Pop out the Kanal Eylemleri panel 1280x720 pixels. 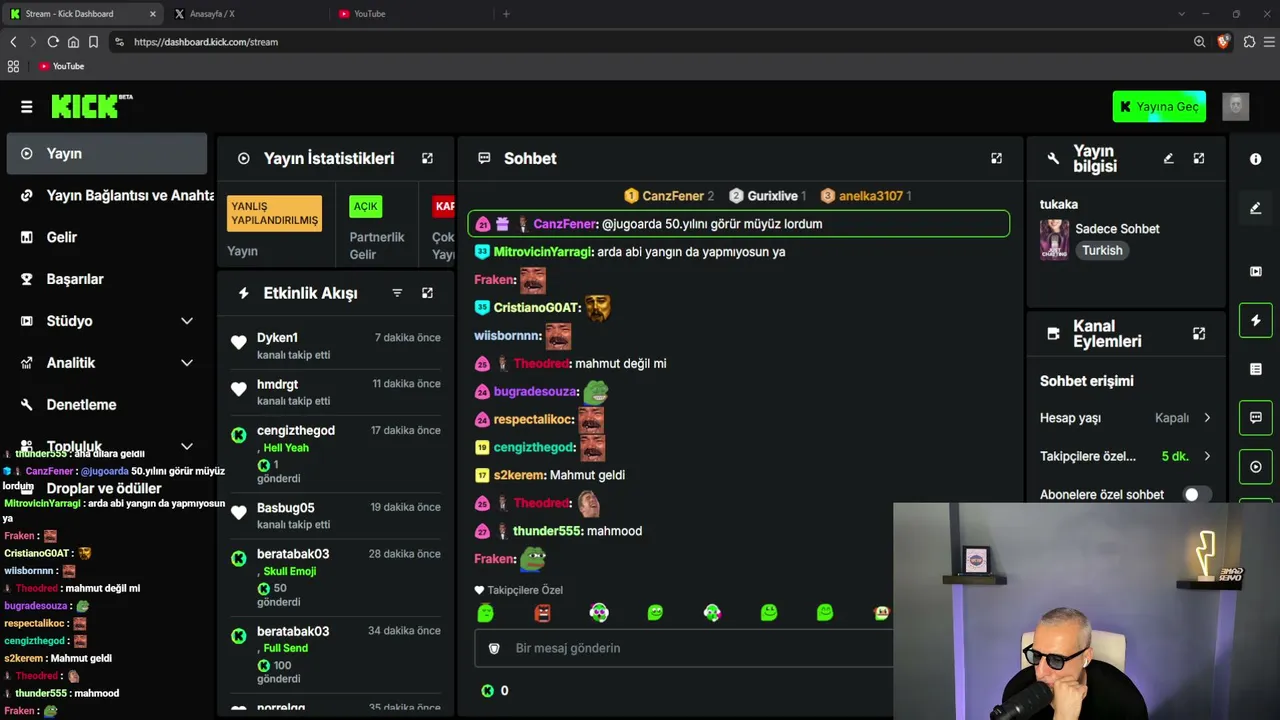[1199, 333]
